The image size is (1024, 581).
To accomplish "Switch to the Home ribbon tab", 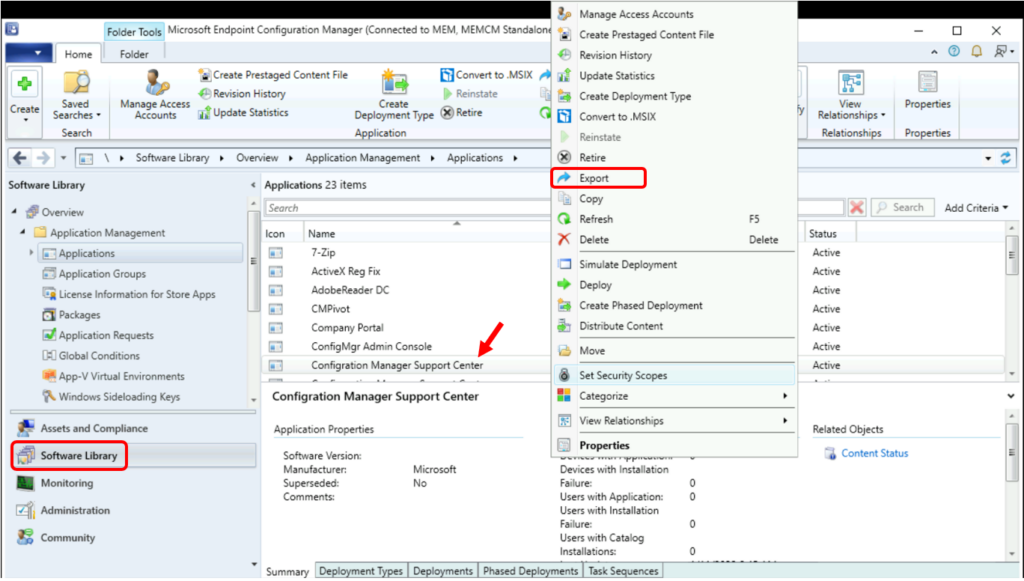I will click(x=78, y=54).
